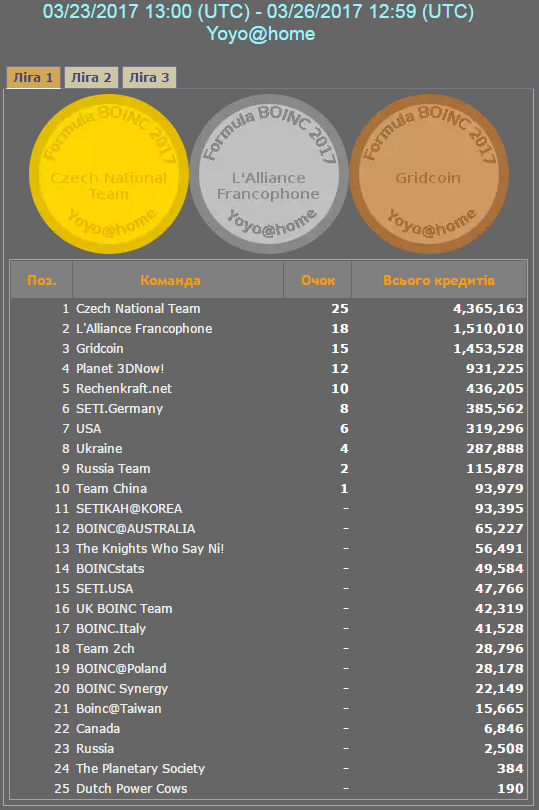Select the Dutch Power Cows row

pyautogui.click(x=269, y=788)
